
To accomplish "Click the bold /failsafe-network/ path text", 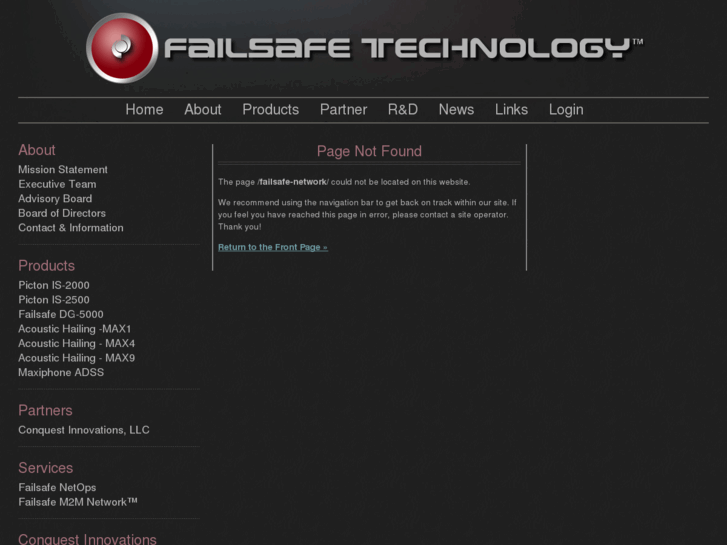I will click(x=293, y=182).
